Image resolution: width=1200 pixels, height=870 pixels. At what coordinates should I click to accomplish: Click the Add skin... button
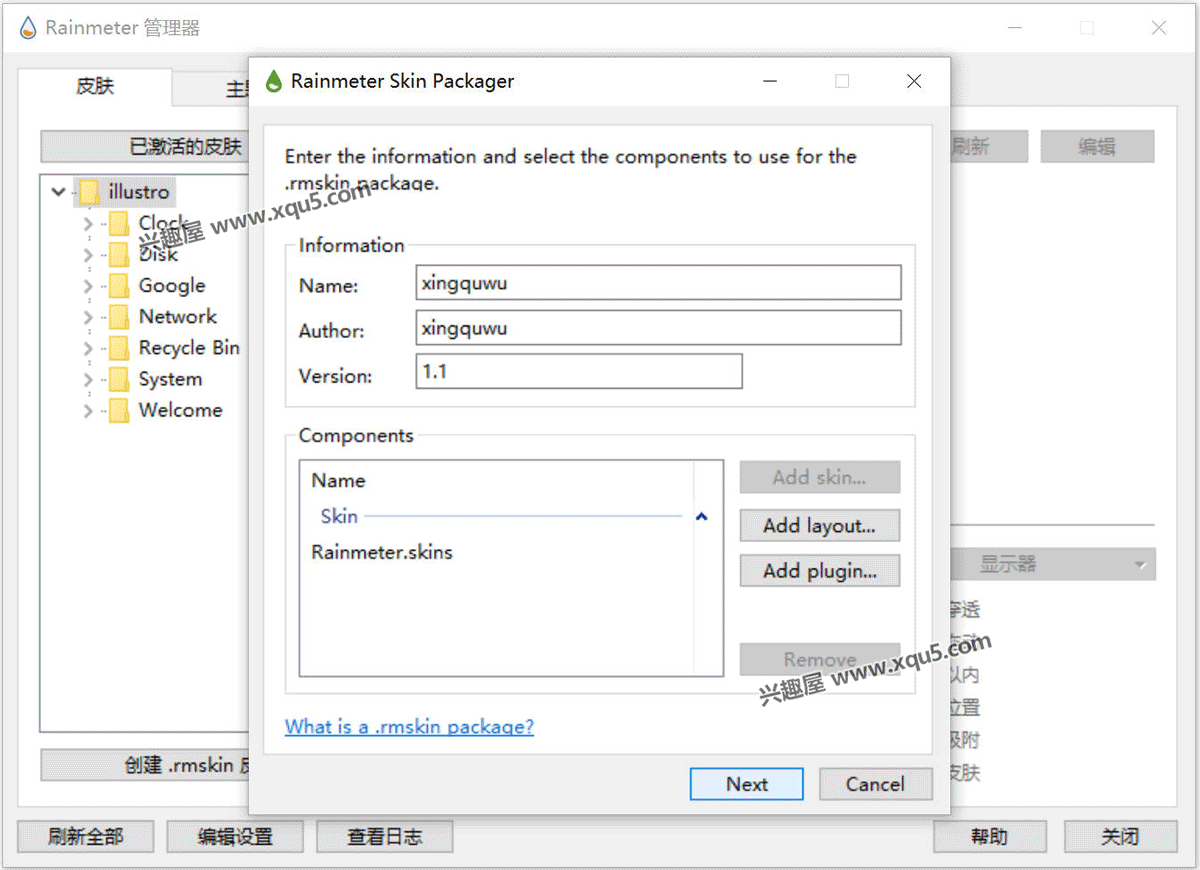click(820, 477)
